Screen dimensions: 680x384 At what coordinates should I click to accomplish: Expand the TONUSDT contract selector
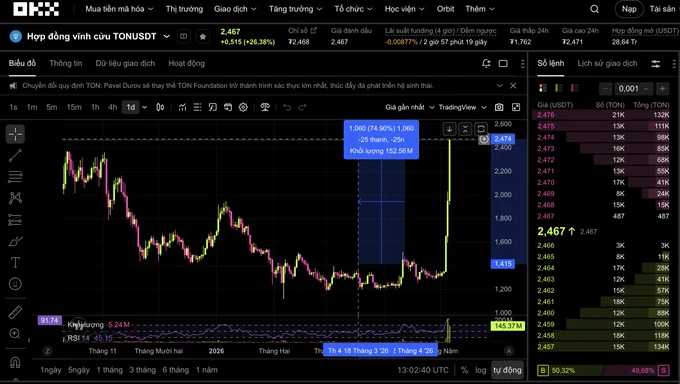167,36
